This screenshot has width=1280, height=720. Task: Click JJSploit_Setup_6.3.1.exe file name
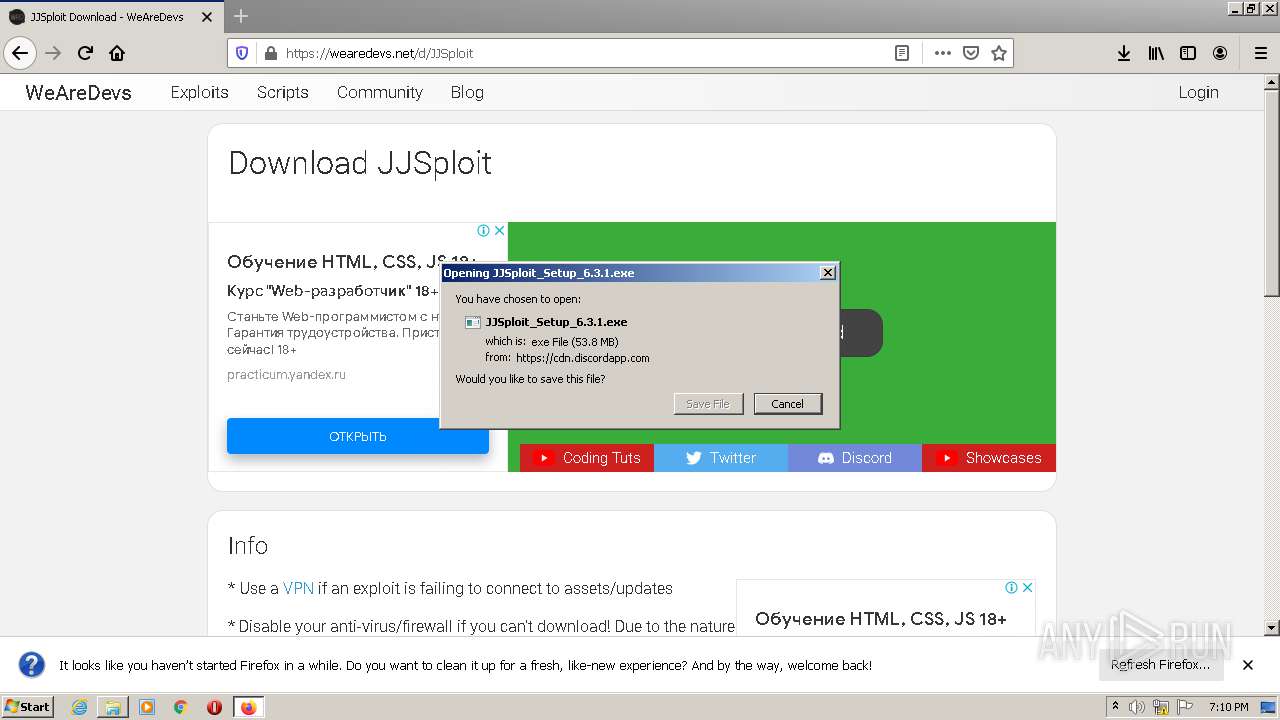(556, 322)
